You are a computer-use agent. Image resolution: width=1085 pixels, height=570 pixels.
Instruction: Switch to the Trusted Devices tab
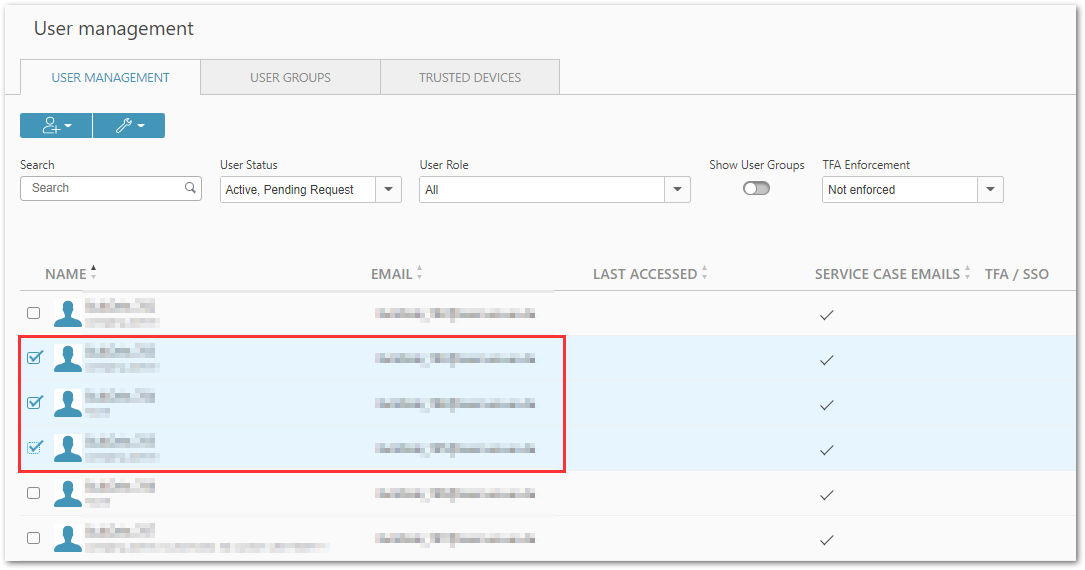(470, 77)
